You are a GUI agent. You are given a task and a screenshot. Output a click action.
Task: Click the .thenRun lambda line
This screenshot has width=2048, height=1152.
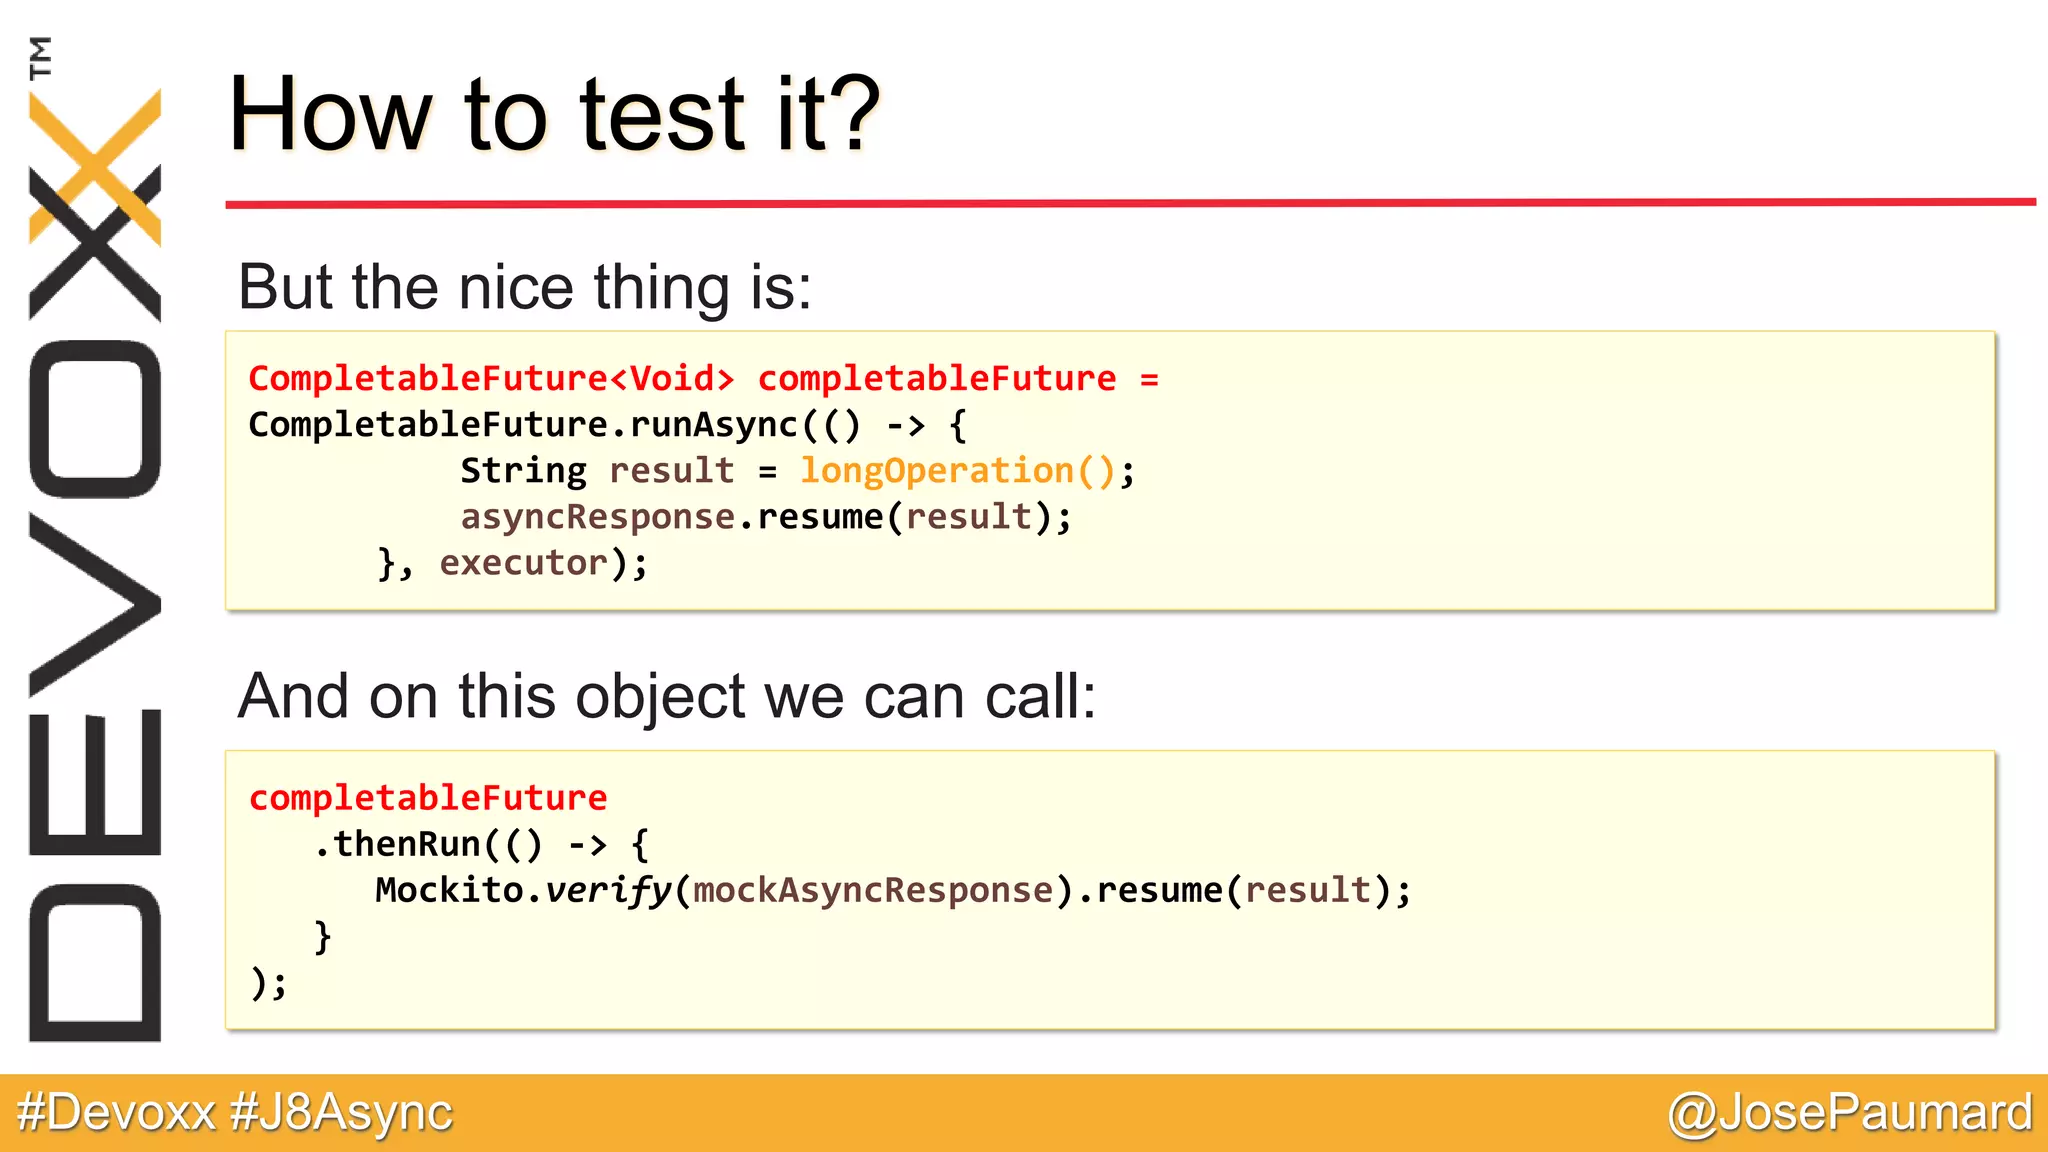(x=482, y=845)
